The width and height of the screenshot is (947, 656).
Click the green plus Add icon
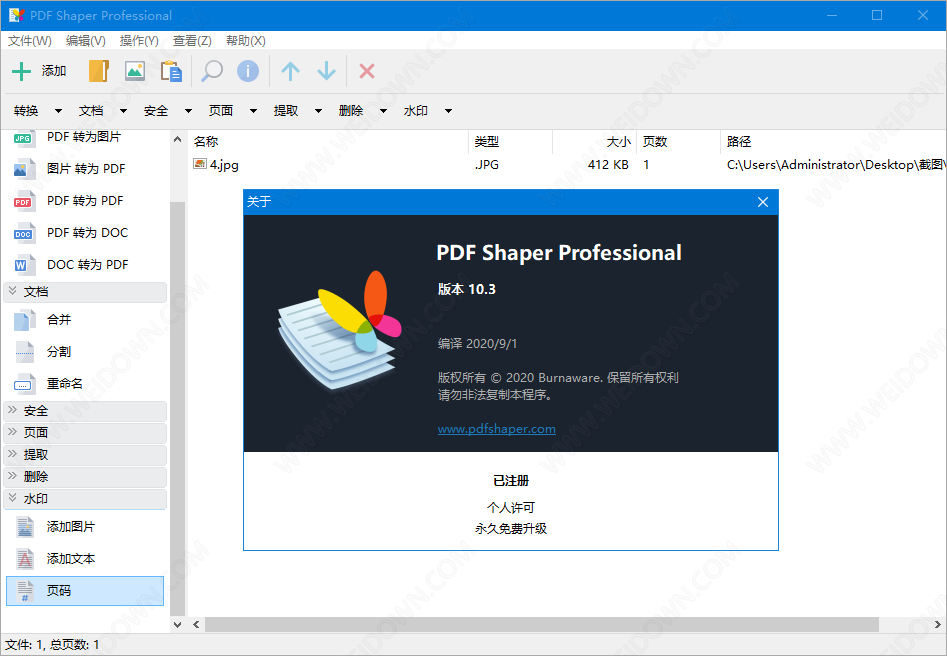click(x=21, y=71)
